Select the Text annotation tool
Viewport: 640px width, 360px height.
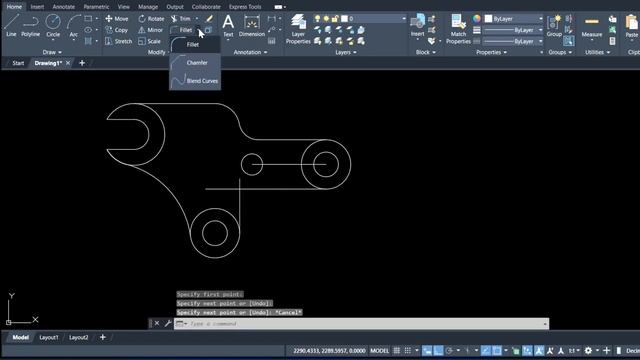point(228,25)
